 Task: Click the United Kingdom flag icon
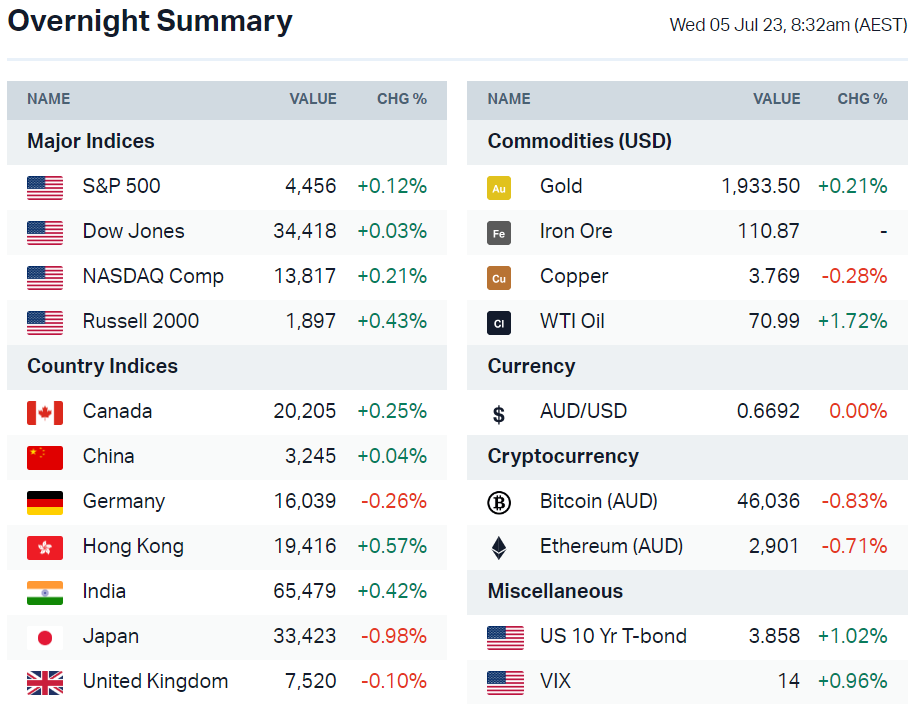click(x=45, y=682)
